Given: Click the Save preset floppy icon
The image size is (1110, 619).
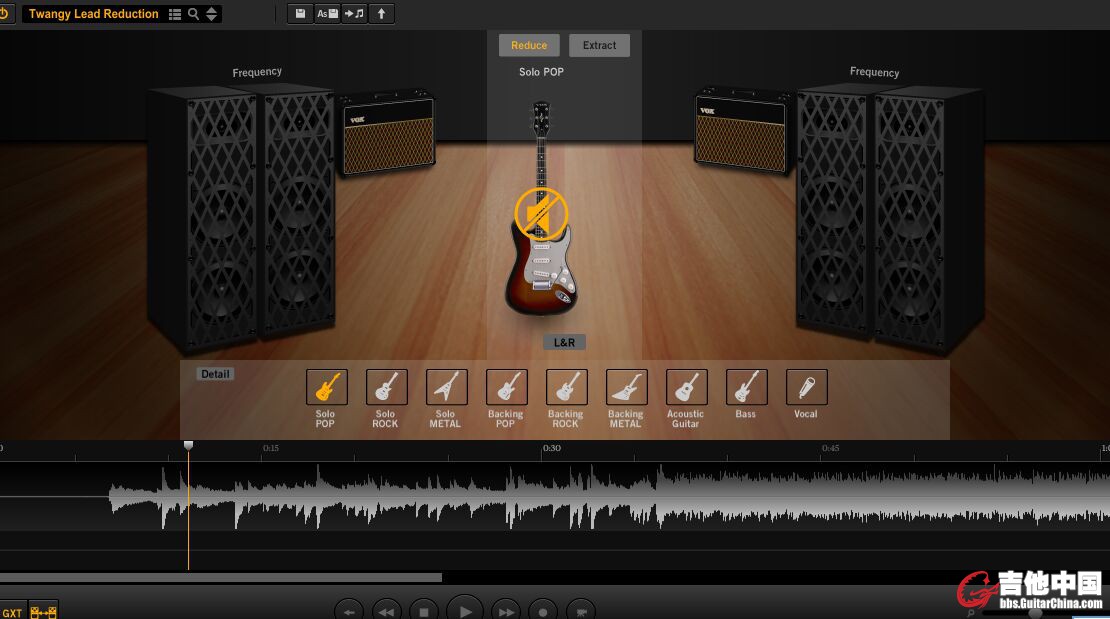Looking at the screenshot, I should point(300,14).
